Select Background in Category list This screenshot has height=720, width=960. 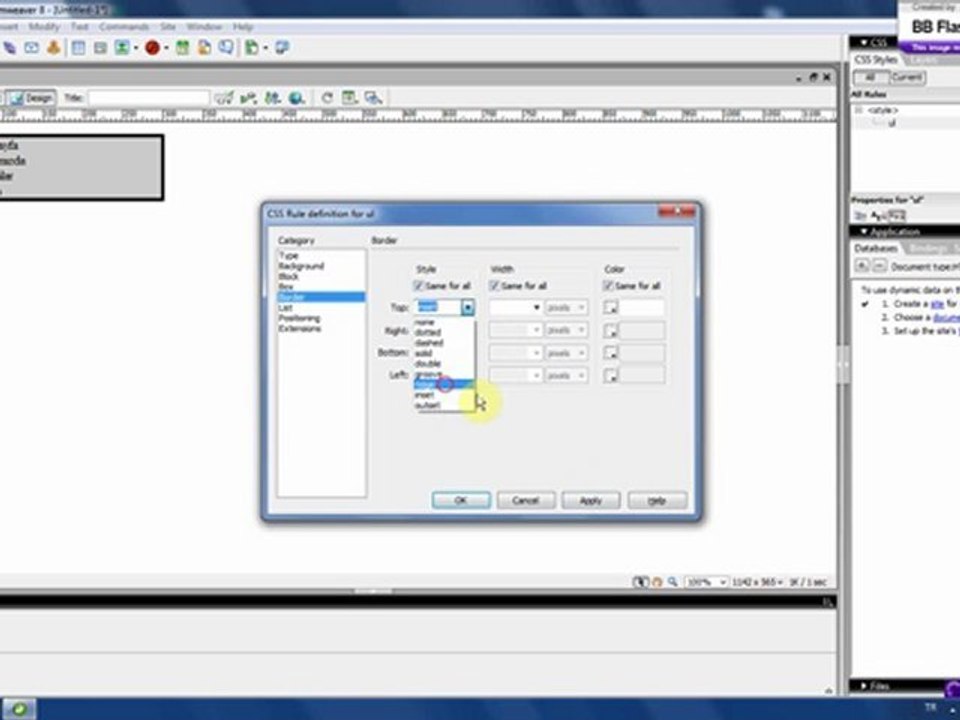[321, 266]
